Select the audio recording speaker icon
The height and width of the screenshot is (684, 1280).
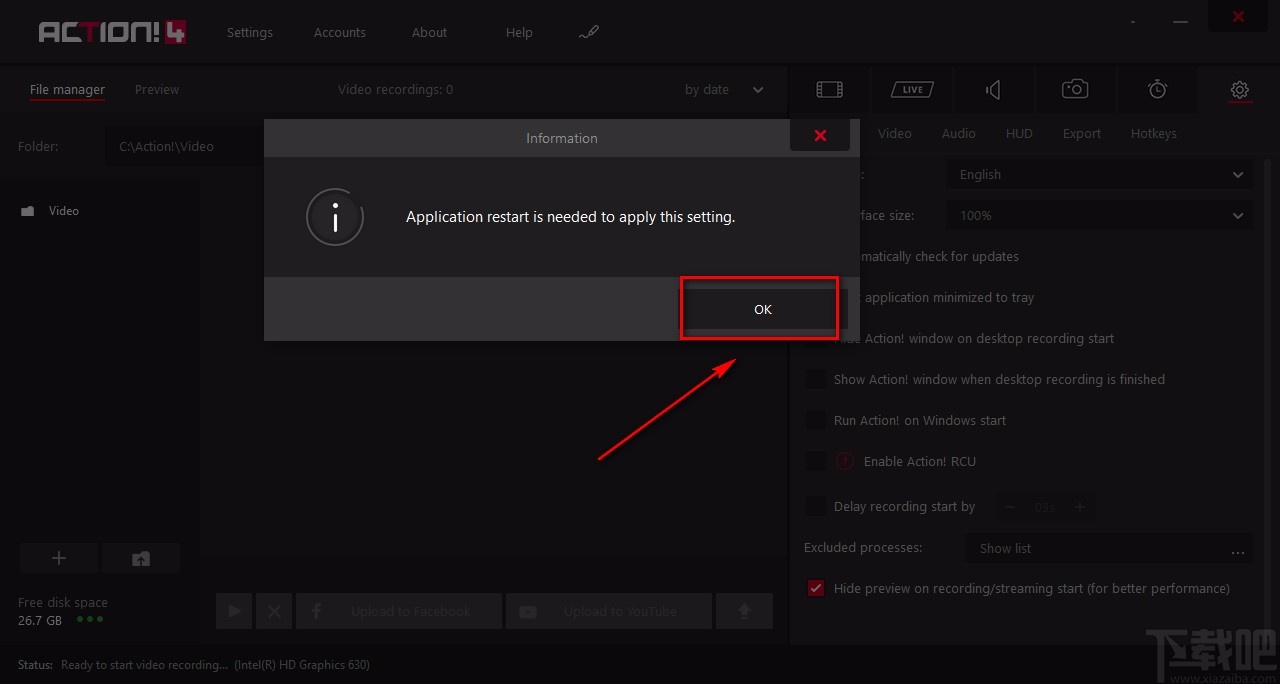click(993, 90)
